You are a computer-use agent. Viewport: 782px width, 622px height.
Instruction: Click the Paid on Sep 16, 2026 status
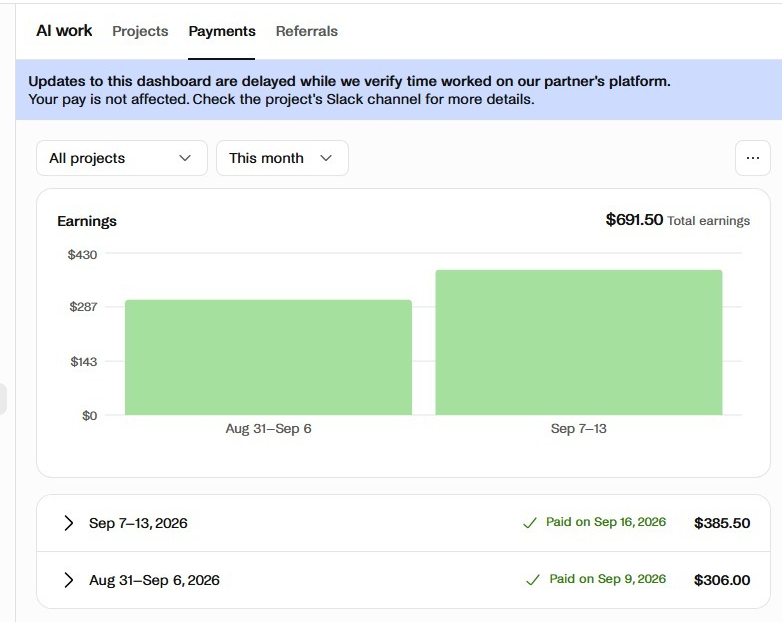(x=605, y=522)
